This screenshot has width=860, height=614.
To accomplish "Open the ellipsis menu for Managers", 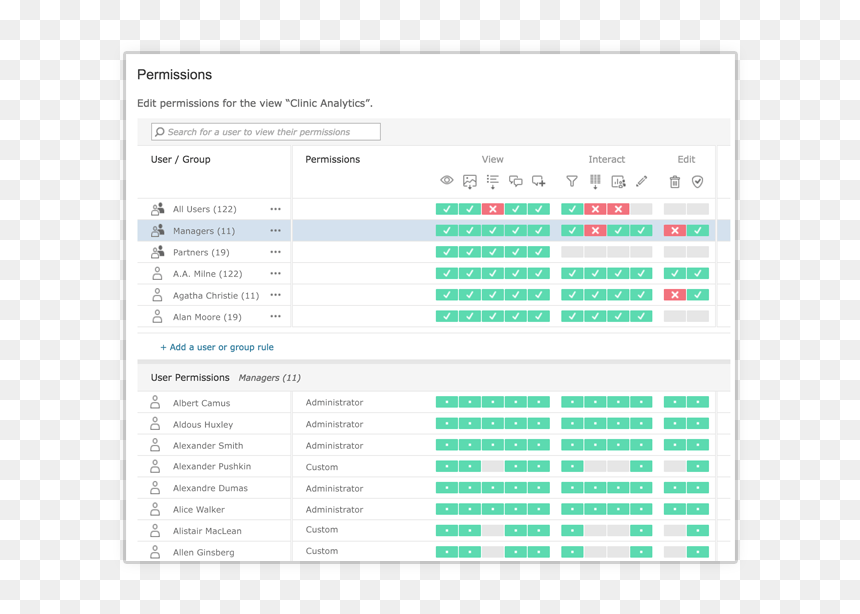I will click(x=275, y=230).
